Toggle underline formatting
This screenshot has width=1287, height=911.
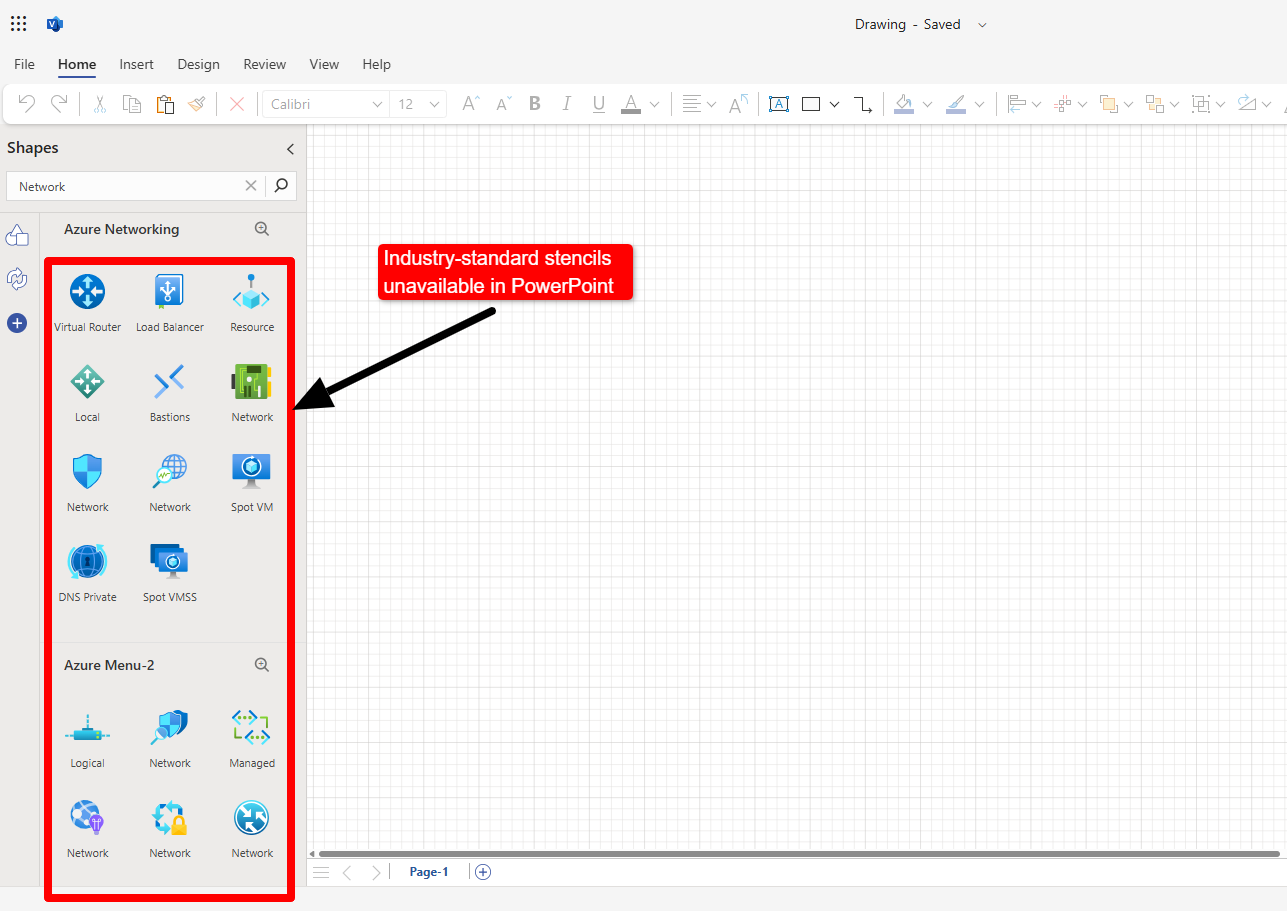[x=599, y=104]
